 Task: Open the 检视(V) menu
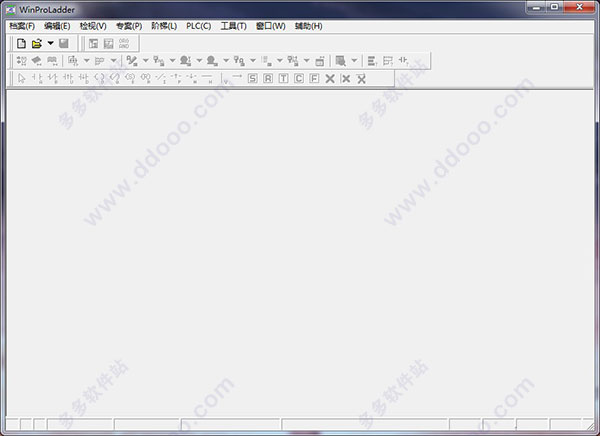[93, 26]
